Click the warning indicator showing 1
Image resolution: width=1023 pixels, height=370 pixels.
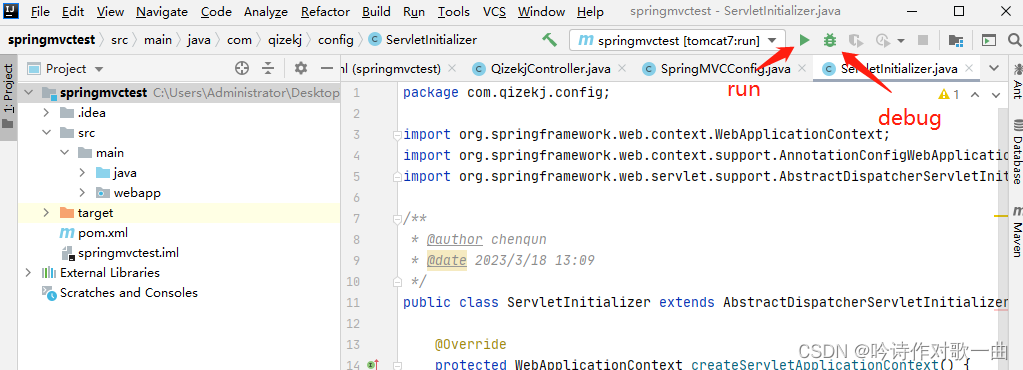pyautogui.click(x=949, y=95)
